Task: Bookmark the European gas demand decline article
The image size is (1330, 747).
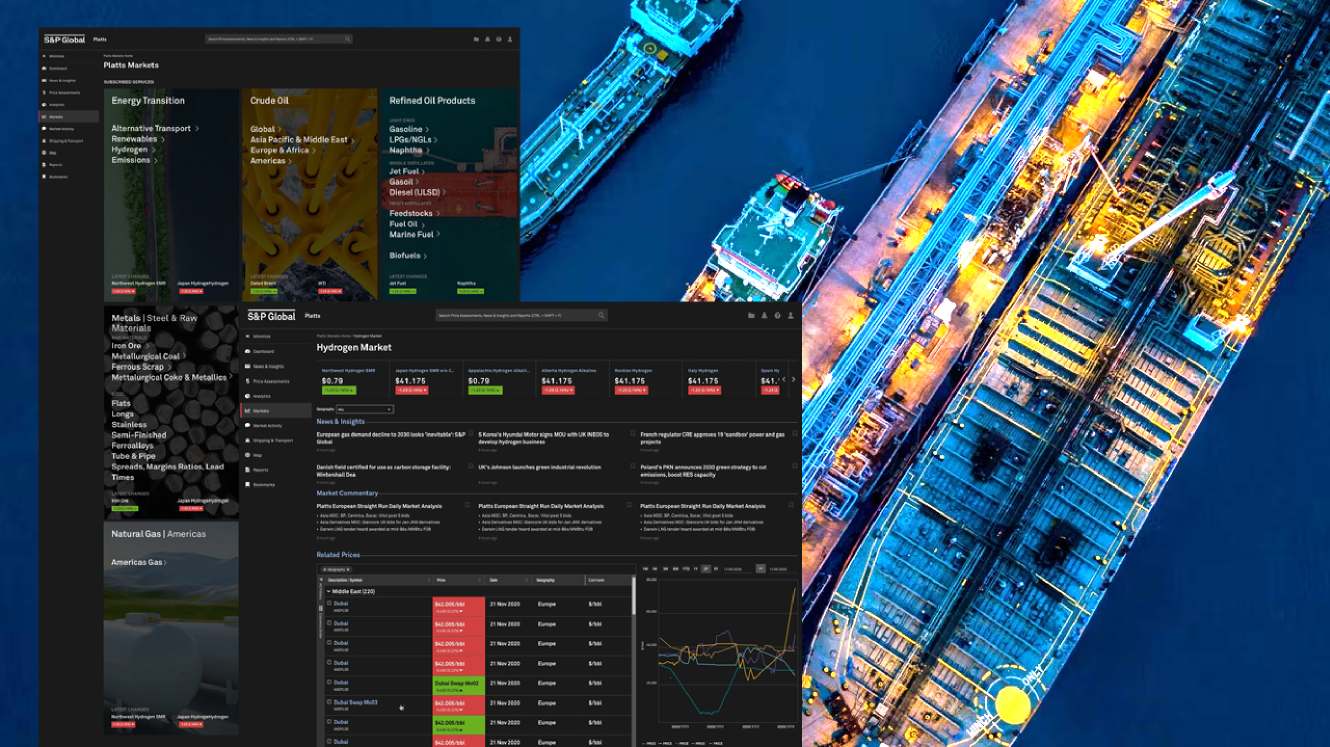Action: 471,434
